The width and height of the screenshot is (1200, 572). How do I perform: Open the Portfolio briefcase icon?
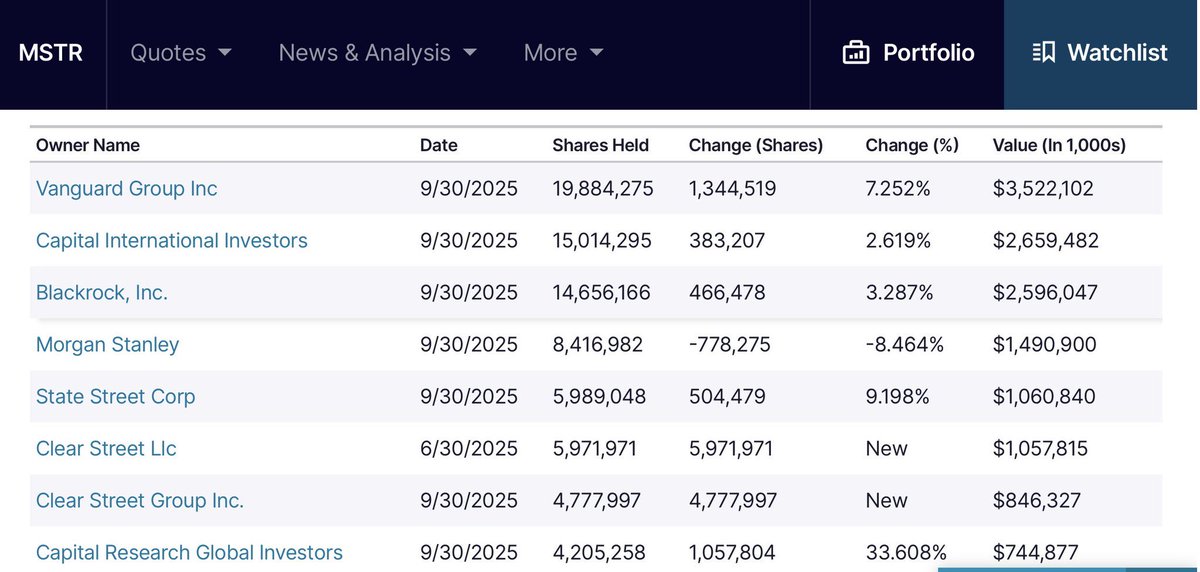click(x=856, y=53)
